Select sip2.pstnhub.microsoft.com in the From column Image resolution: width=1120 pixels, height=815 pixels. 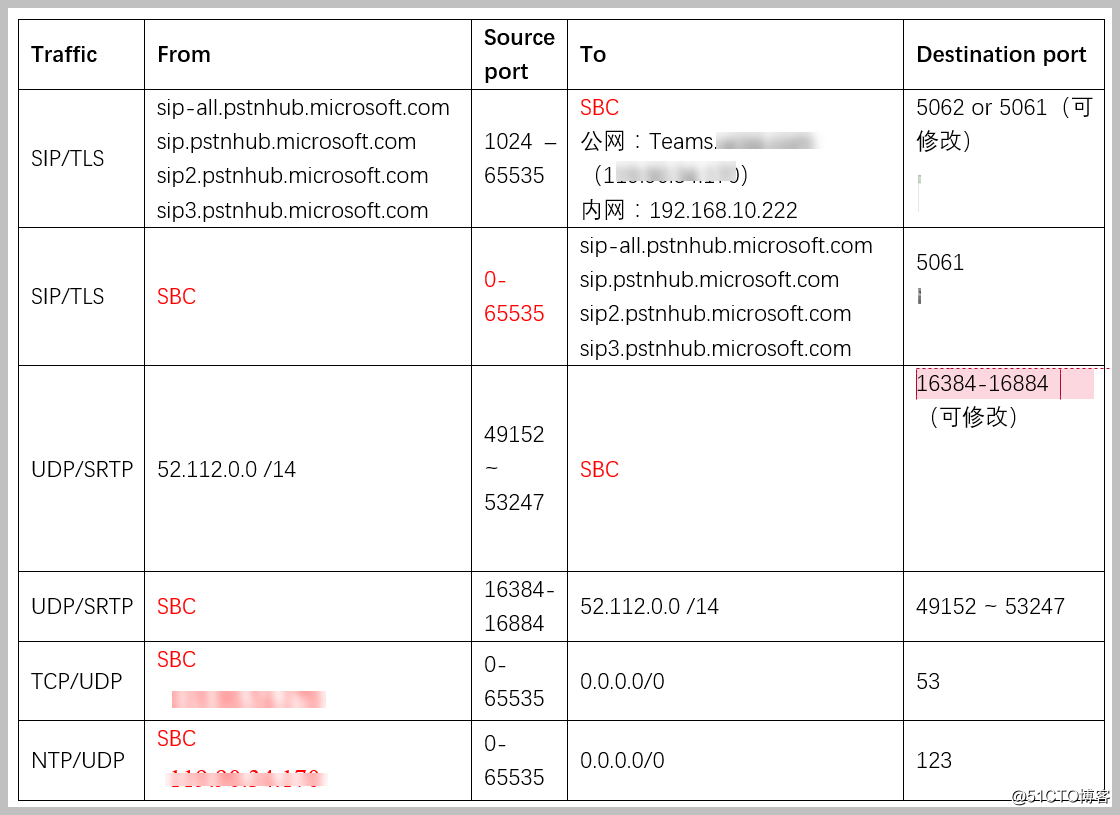[x=292, y=176]
